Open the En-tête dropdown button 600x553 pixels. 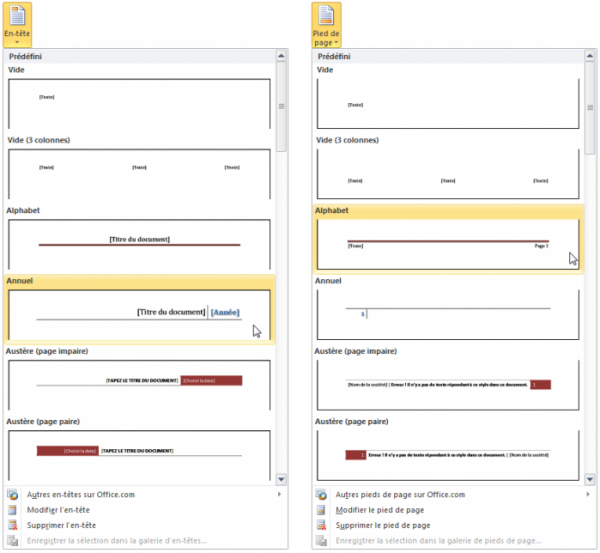tap(17, 25)
